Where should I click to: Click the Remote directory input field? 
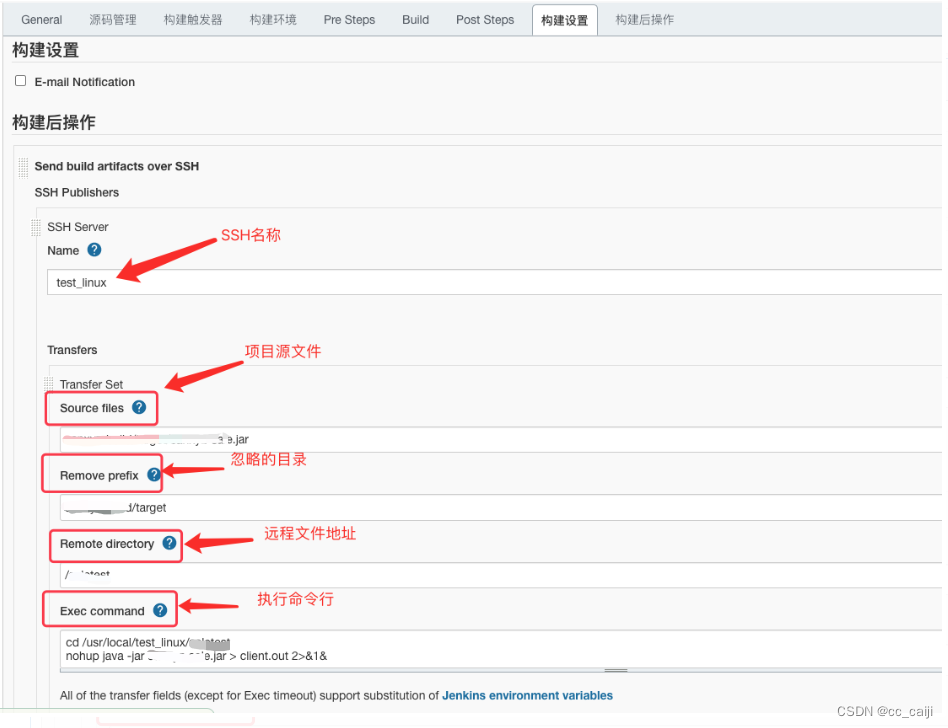pyautogui.click(x=501, y=574)
